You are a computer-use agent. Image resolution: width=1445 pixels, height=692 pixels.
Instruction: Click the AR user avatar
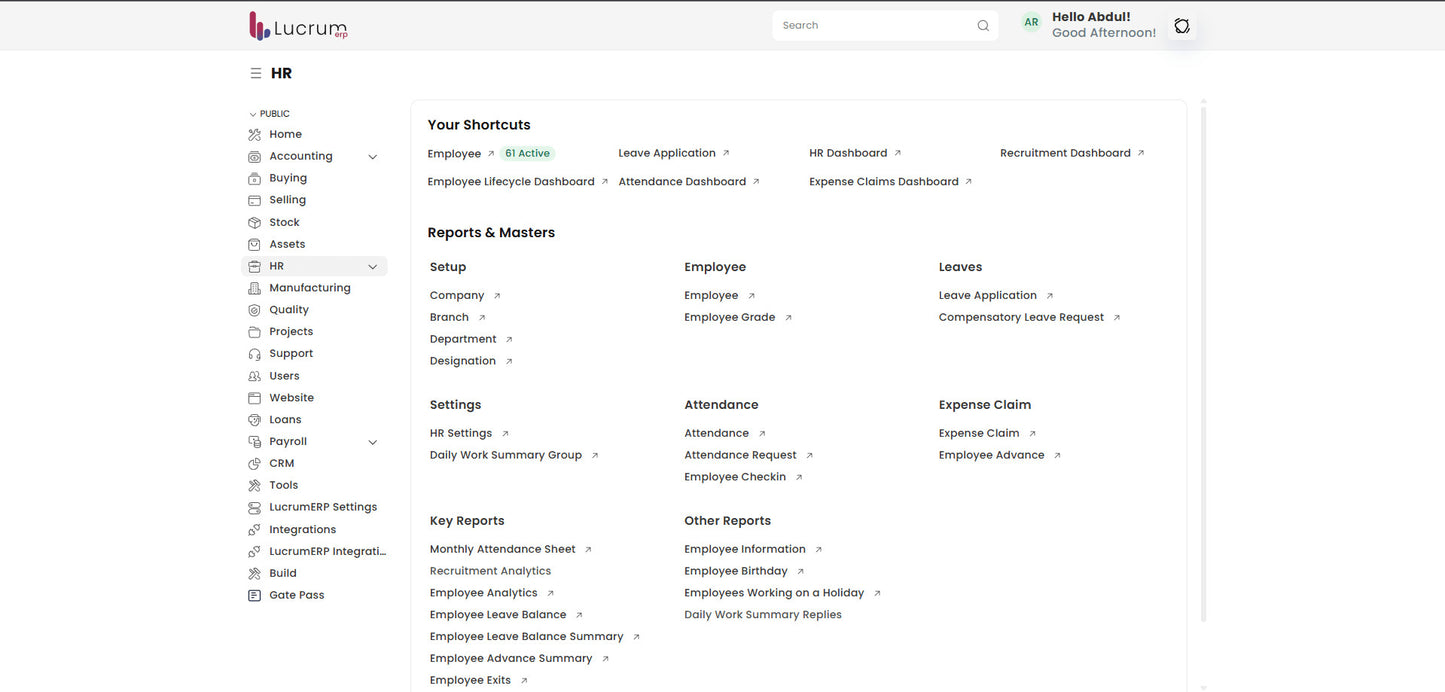point(1030,21)
